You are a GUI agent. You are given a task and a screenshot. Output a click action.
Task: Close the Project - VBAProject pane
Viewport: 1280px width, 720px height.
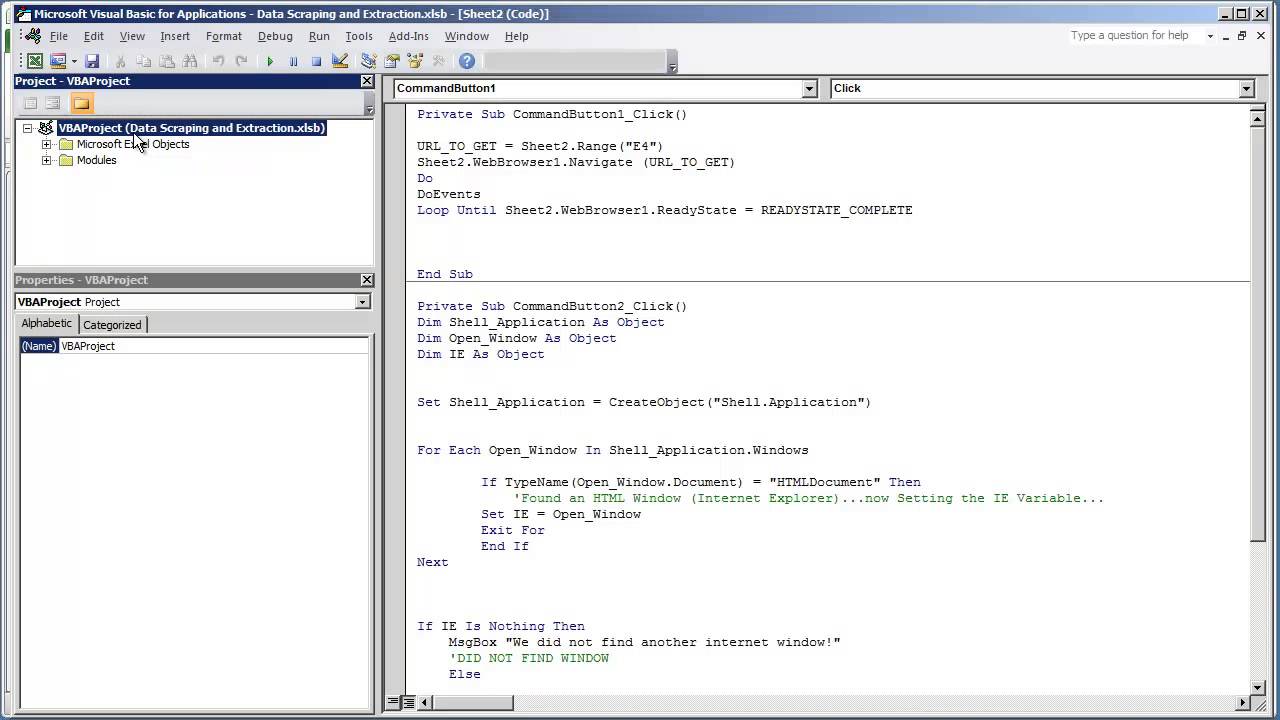(x=366, y=81)
